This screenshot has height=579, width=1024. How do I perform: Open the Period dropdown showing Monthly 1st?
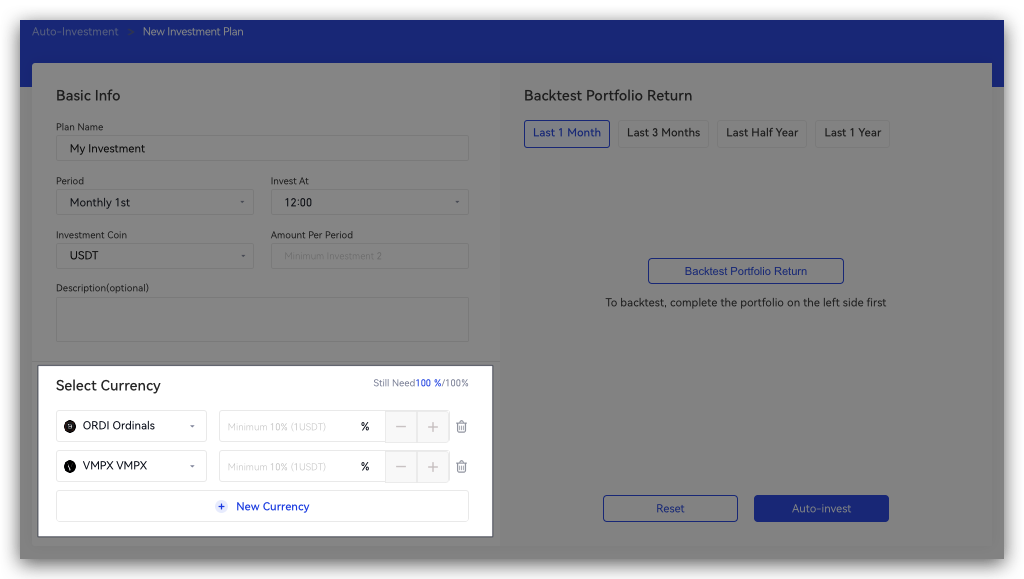coord(155,202)
